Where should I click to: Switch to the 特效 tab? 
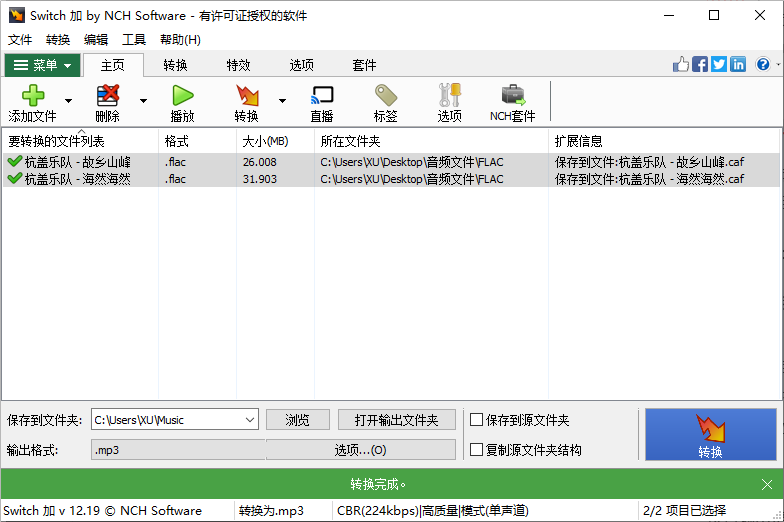pos(238,65)
